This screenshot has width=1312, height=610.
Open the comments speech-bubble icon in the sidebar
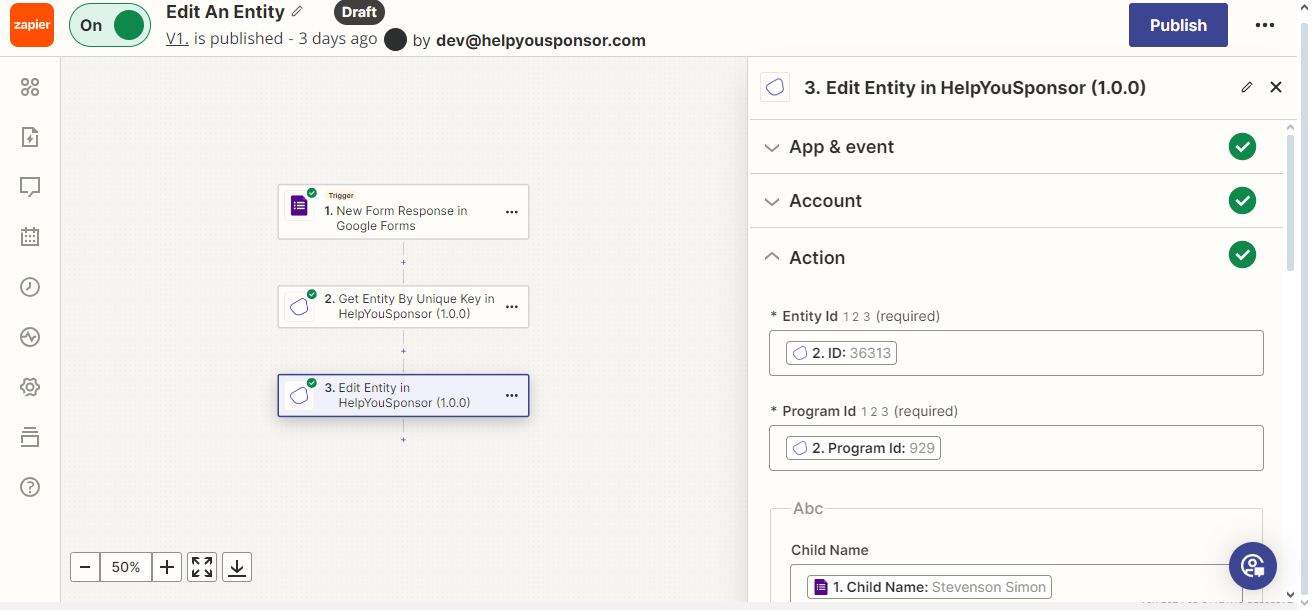tap(30, 187)
